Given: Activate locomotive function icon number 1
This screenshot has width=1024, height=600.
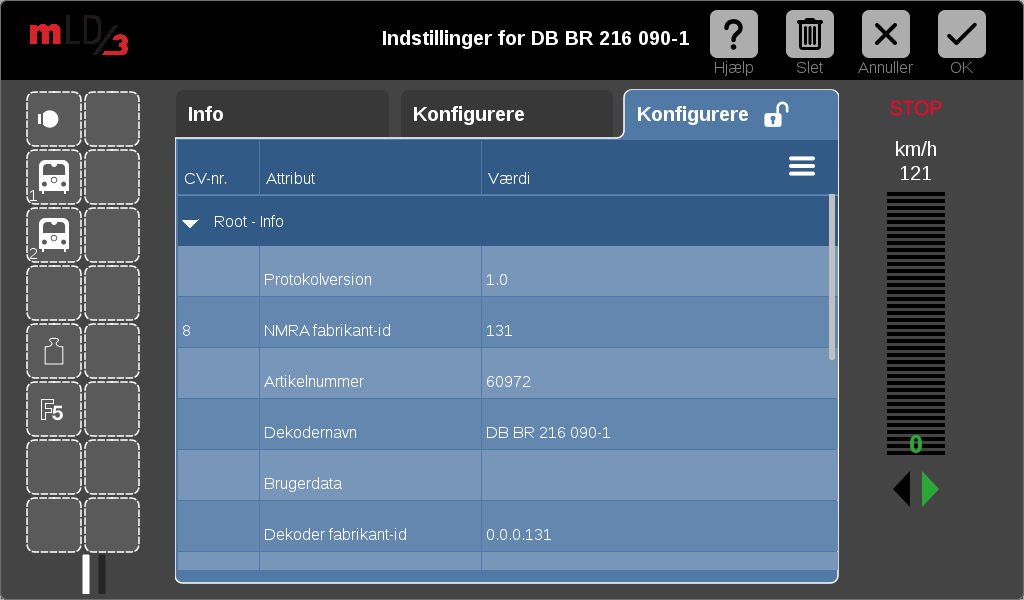Looking at the screenshot, I should pos(54,177).
